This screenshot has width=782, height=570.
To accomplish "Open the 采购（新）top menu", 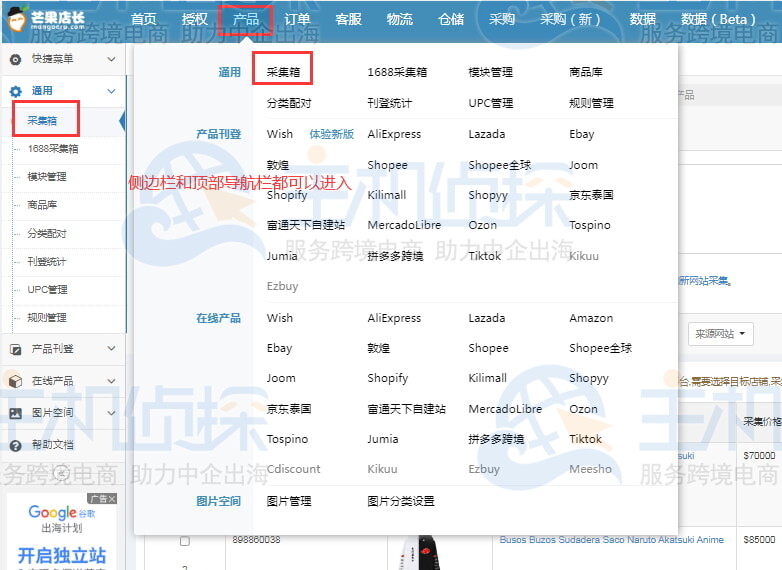I will [x=570, y=19].
